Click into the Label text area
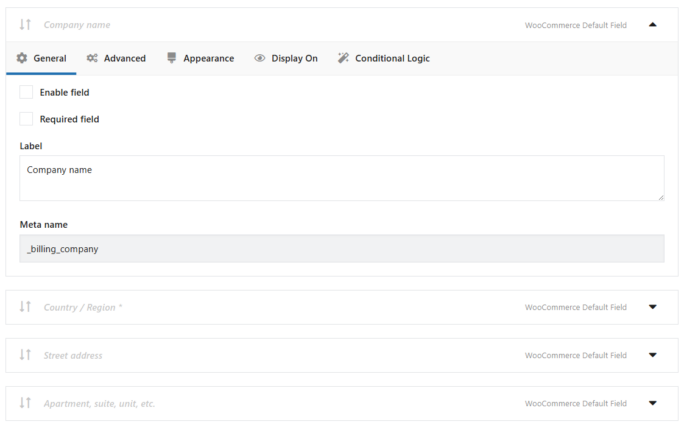684x430 pixels. 342,178
